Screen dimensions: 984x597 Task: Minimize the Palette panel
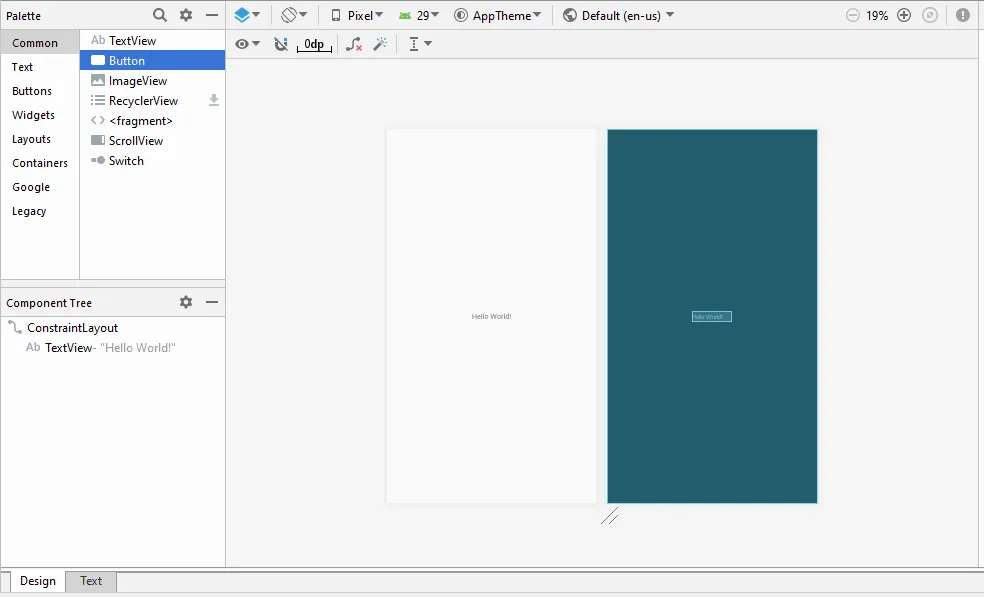(212, 14)
